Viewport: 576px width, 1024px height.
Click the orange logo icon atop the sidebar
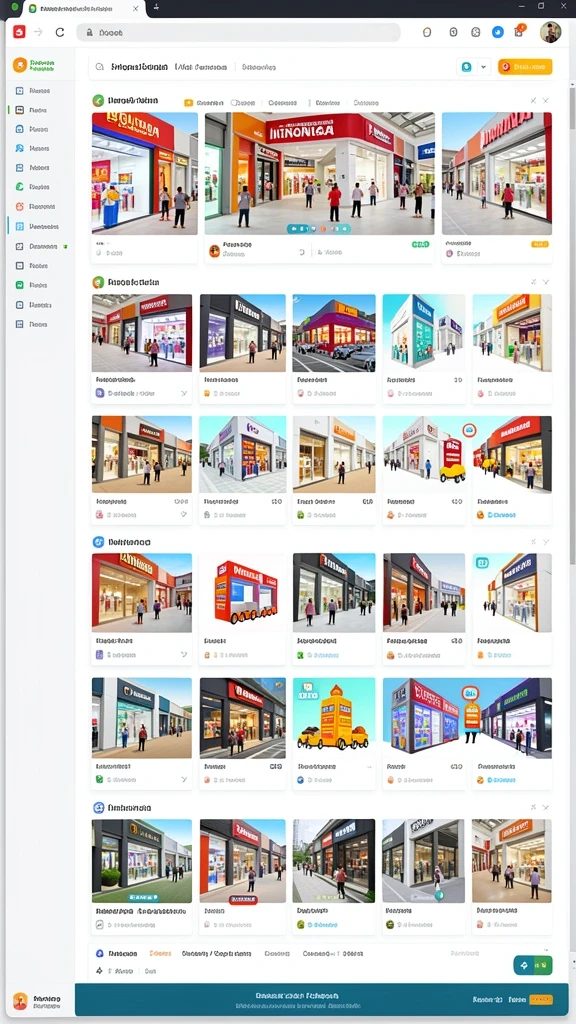point(20,65)
